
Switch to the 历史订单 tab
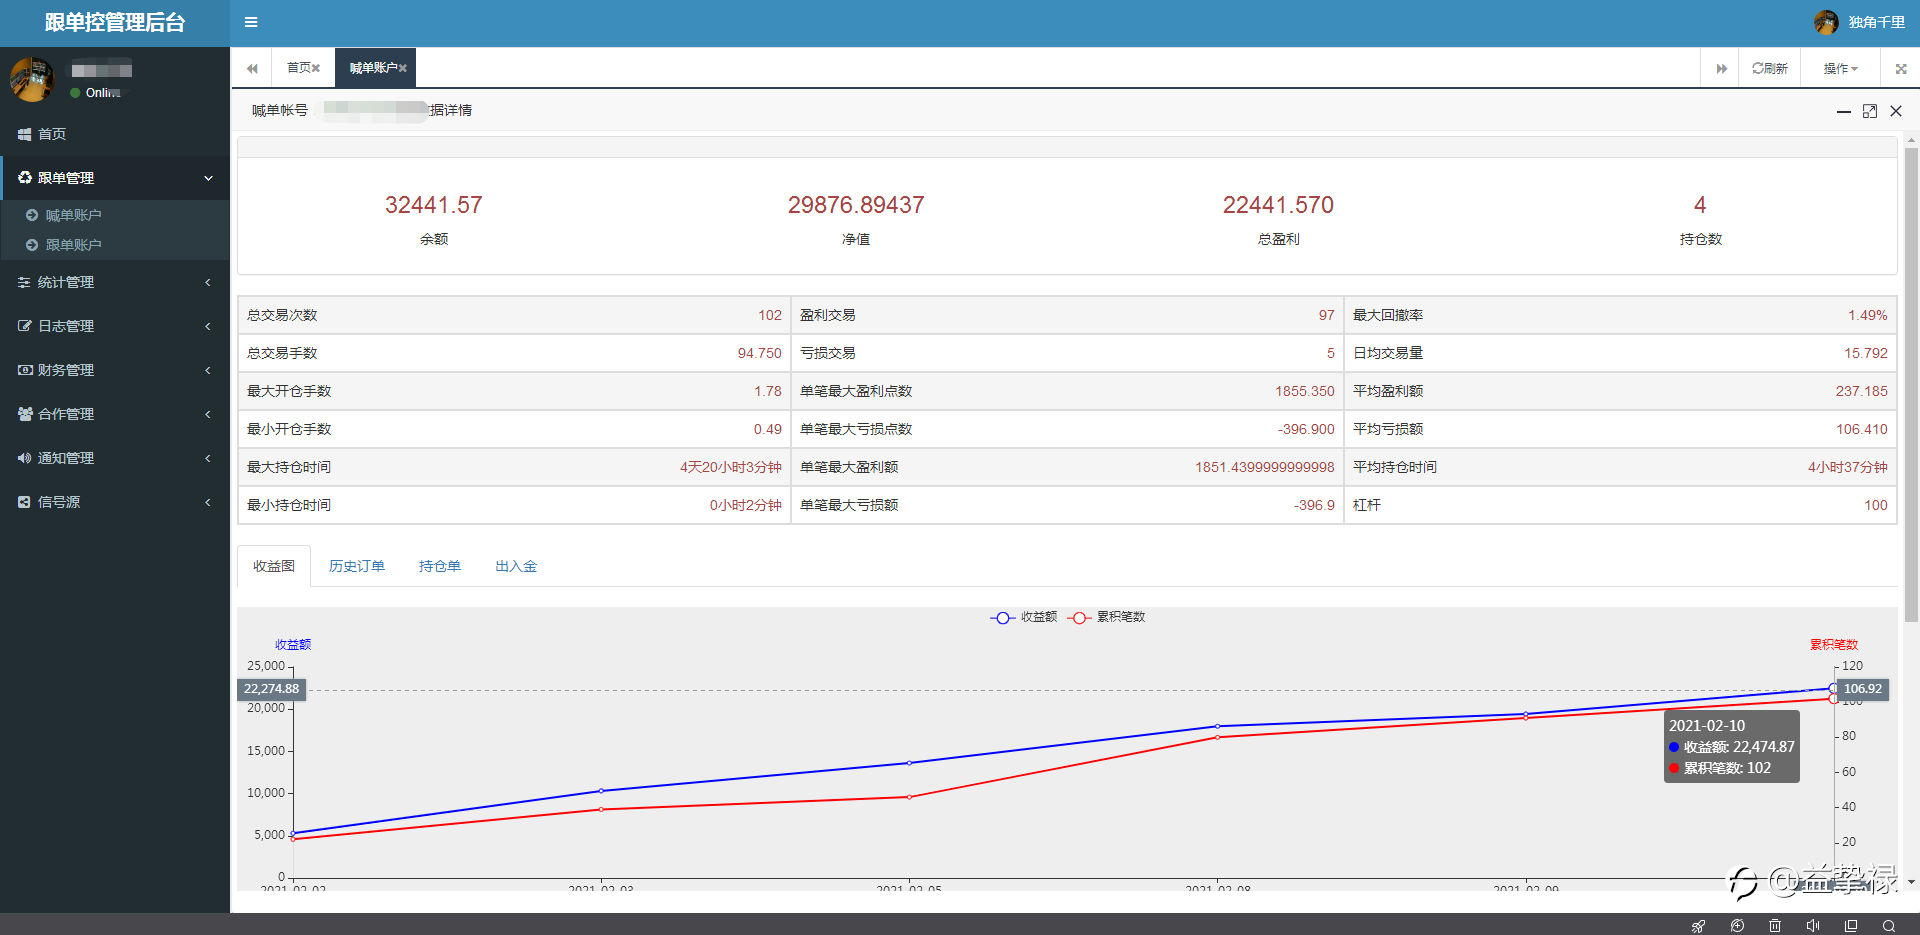tap(357, 566)
